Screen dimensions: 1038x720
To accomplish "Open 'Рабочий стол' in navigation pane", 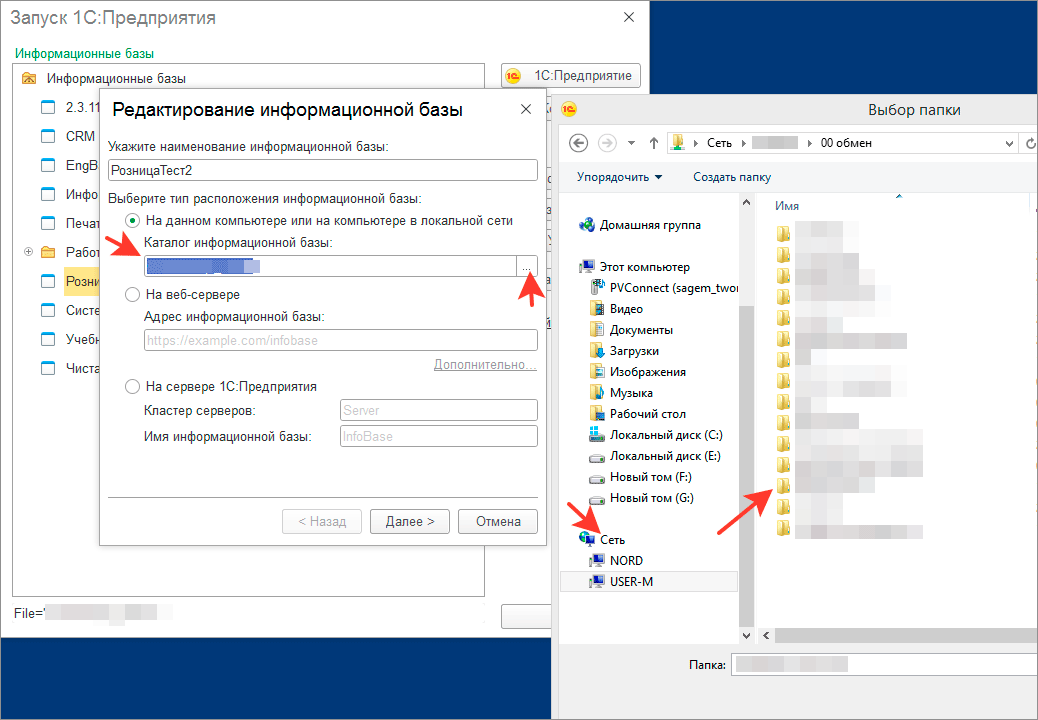I will (637, 414).
